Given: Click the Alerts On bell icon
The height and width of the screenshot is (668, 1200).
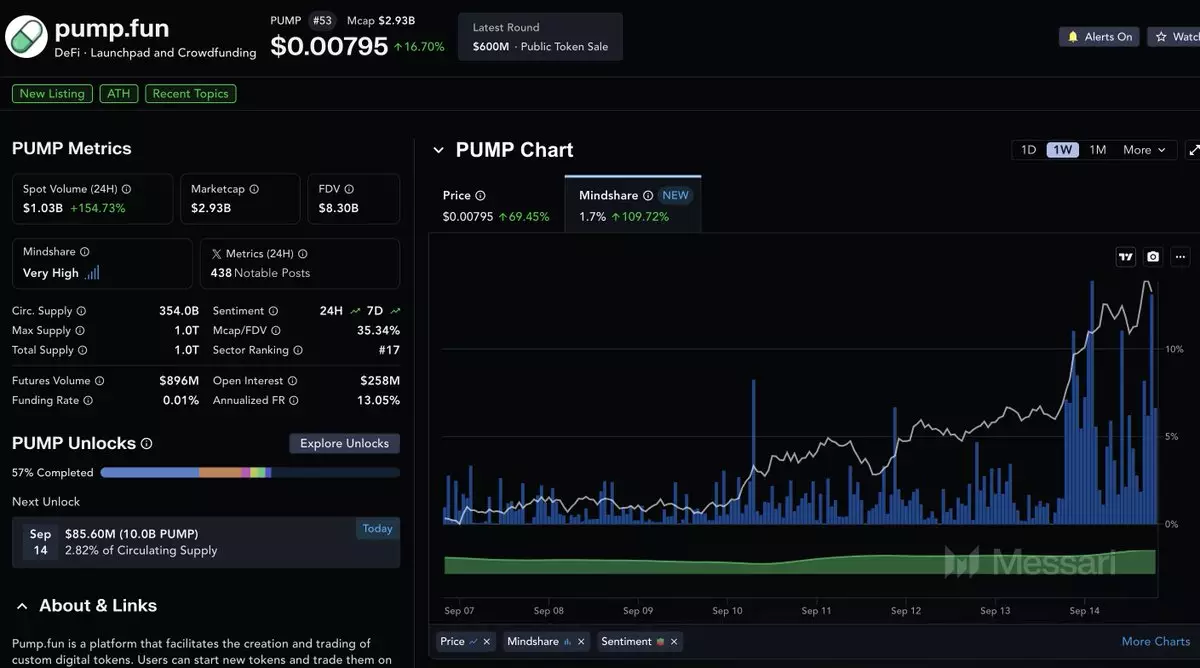Looking at the screenshot, I should click(1072, 37).
